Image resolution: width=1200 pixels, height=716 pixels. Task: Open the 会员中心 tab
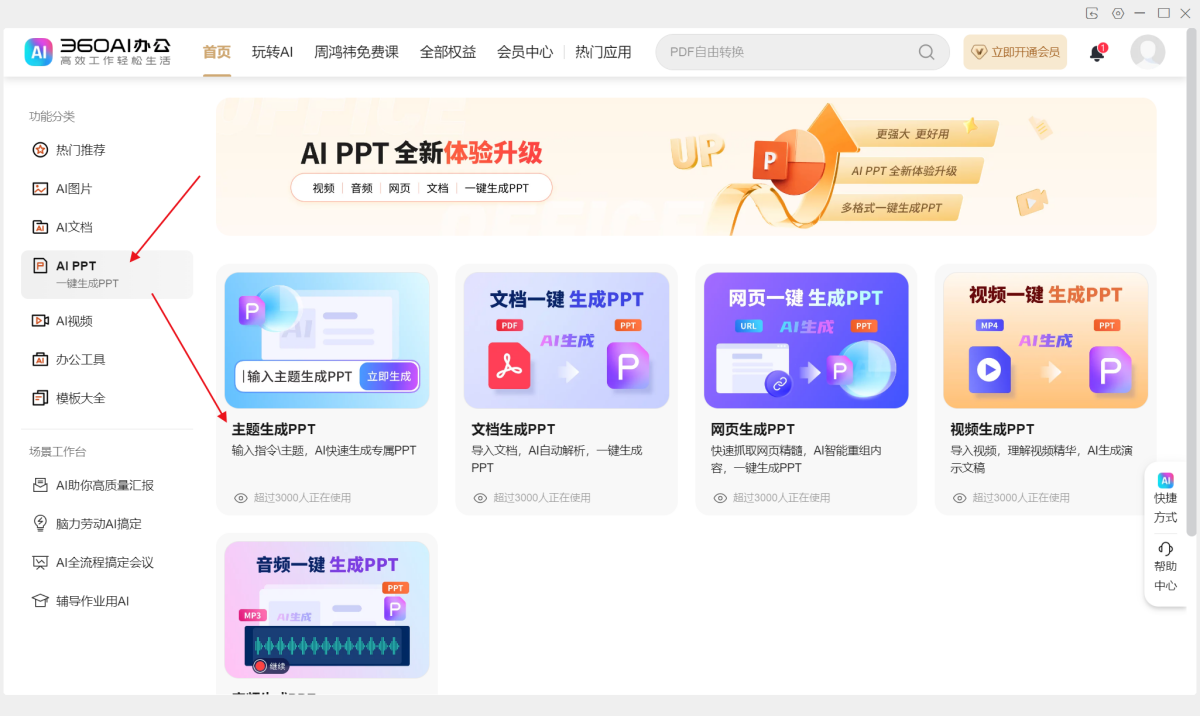(525, 52)
